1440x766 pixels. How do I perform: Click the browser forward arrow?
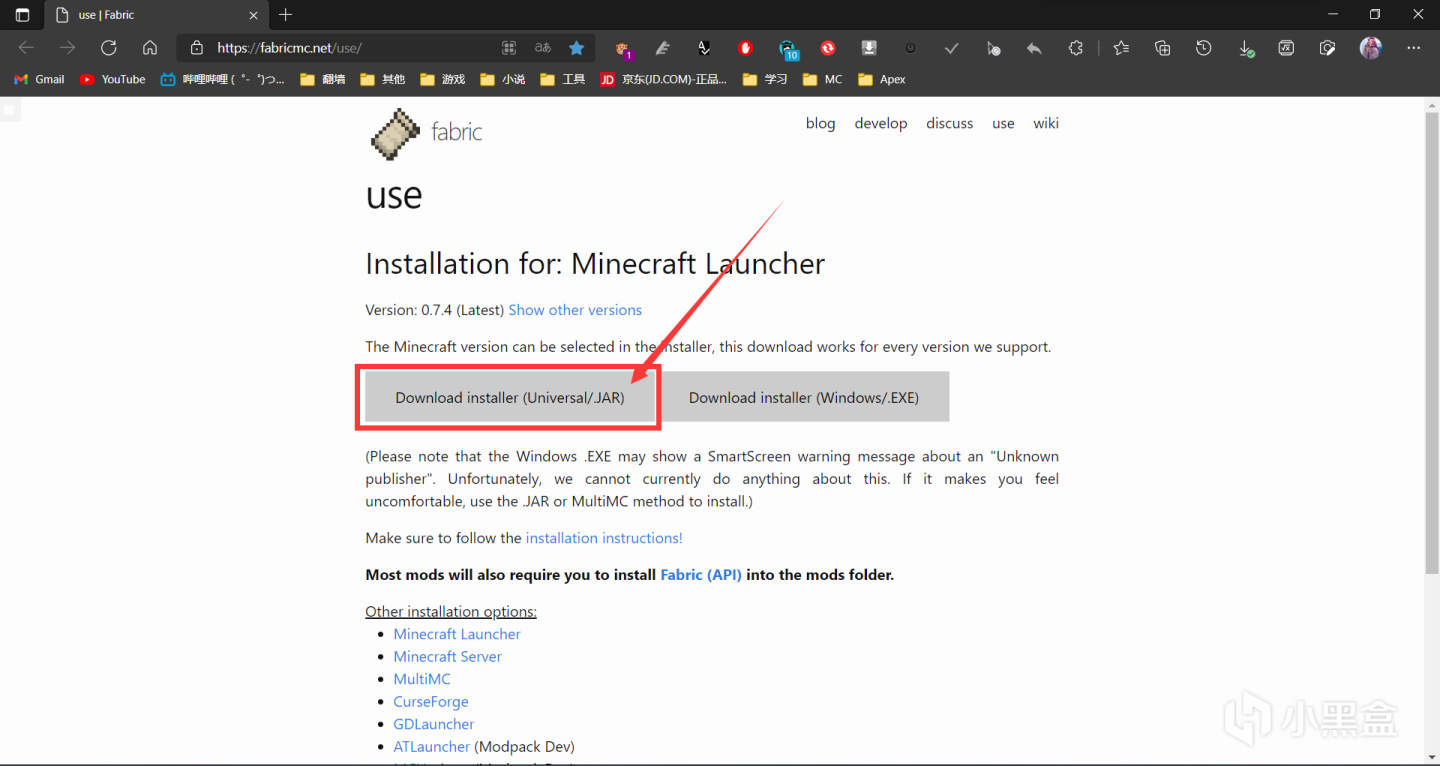67,48
